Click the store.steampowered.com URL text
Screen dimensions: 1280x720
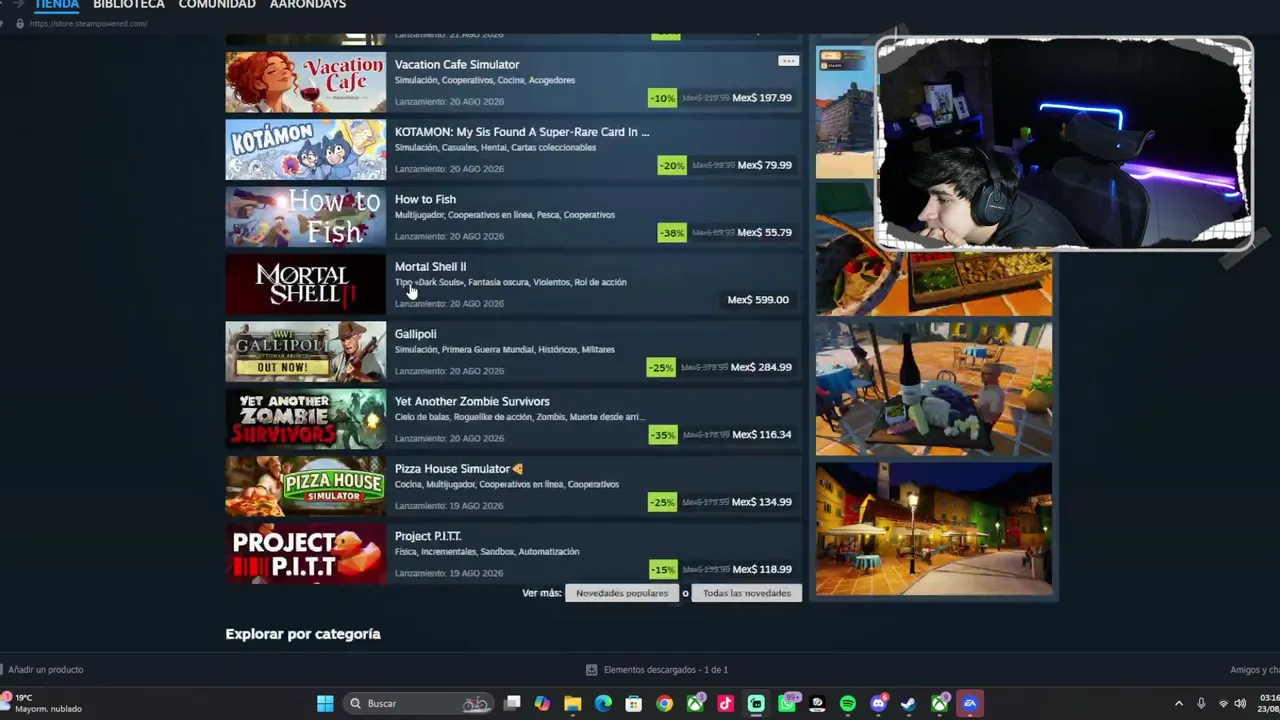[89, 24]
